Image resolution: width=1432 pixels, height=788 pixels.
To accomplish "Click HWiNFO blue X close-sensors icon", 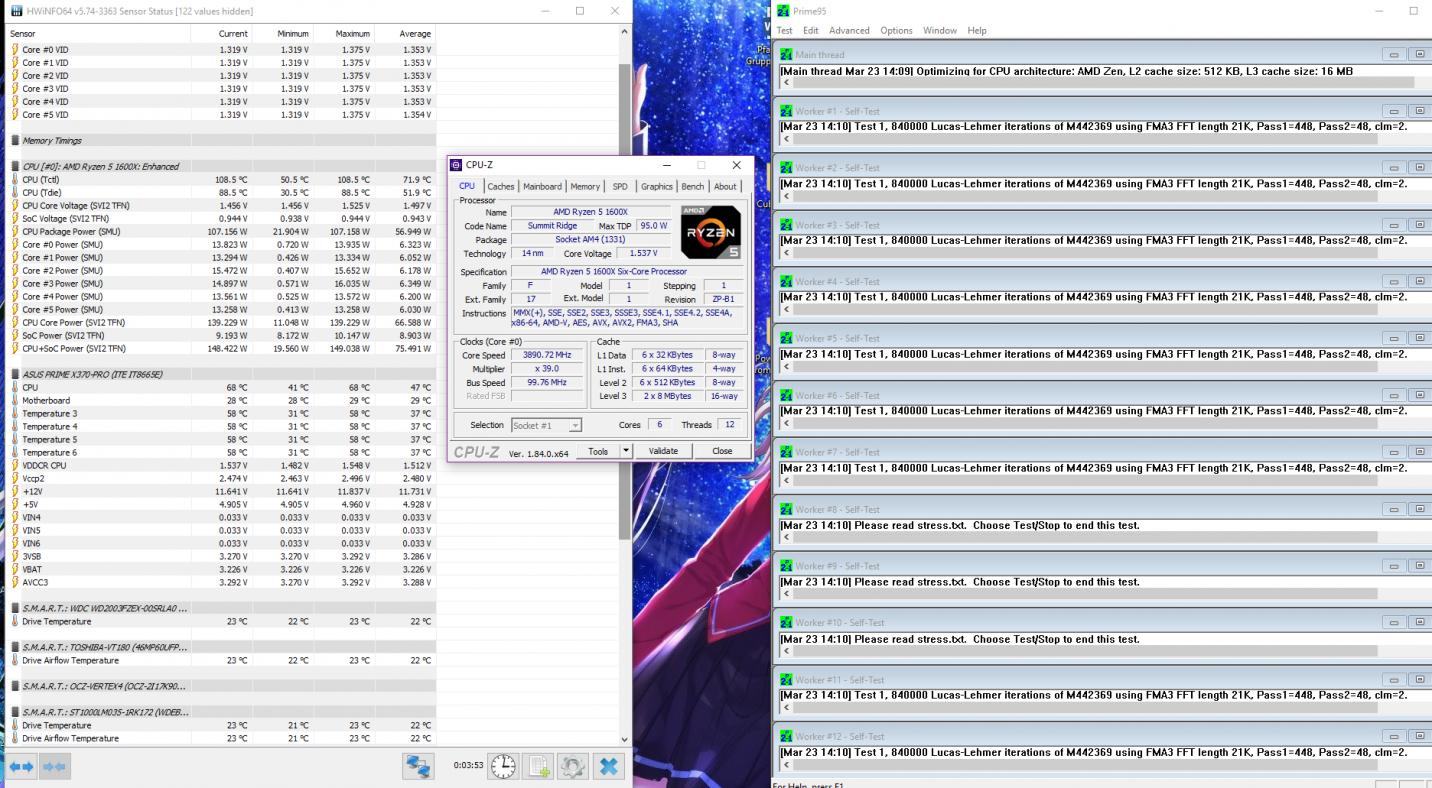I will pos(608,766).
